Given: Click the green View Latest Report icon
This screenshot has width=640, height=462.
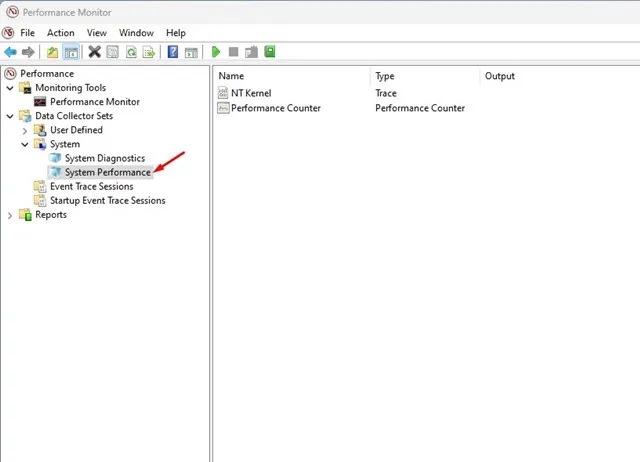Looking at the screenshot, I should pyautogui.click(x=270, y=51).
